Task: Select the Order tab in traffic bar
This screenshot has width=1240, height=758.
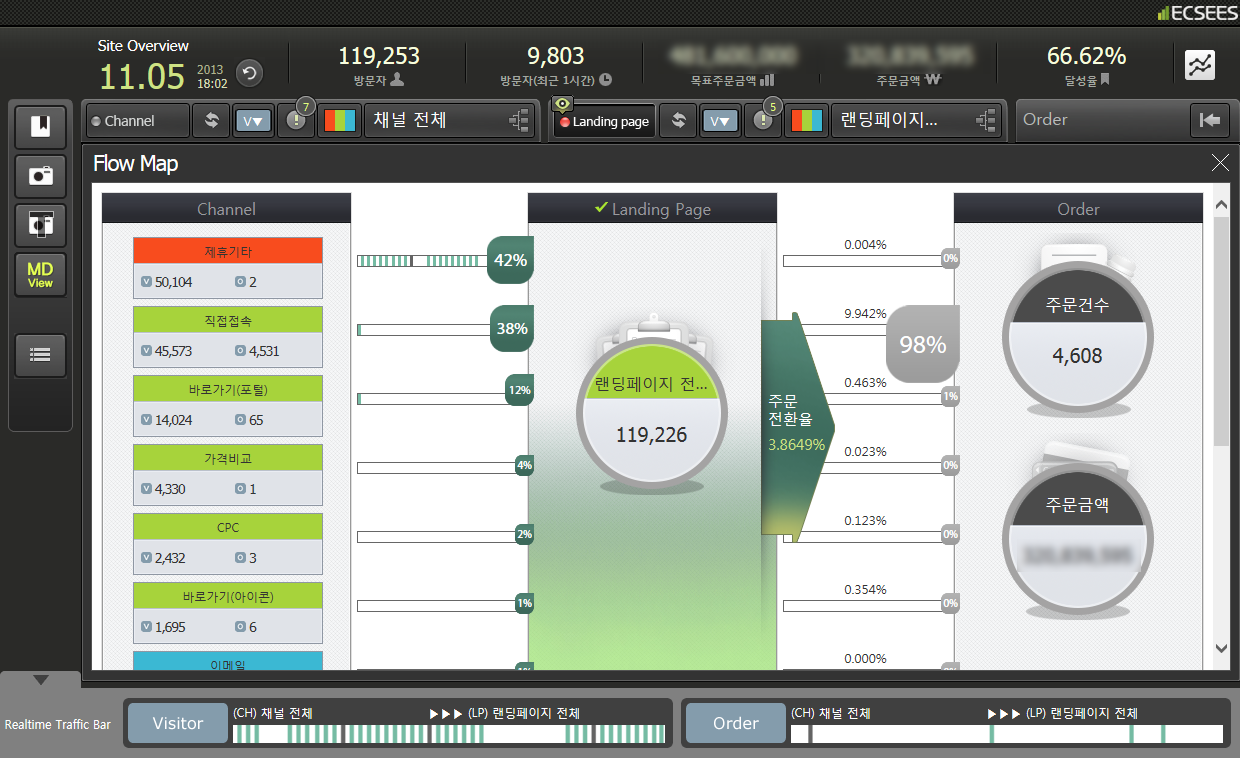Action: click(x=736, y=723)
